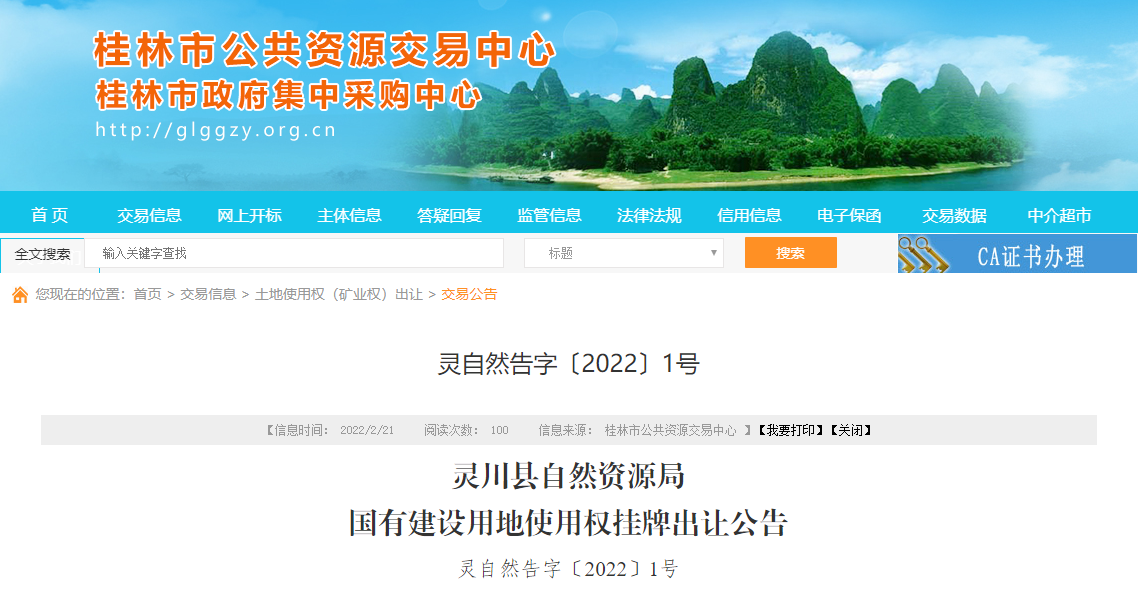Open 法律法规 navigation item
Screen dimensions: 1138x598
[x=649, y=215]
